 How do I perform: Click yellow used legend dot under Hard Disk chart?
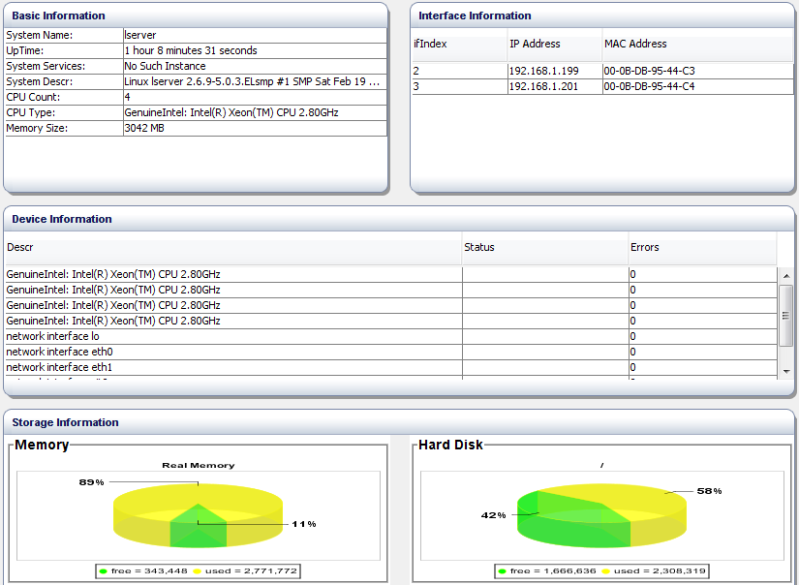(x=606, y=571)
